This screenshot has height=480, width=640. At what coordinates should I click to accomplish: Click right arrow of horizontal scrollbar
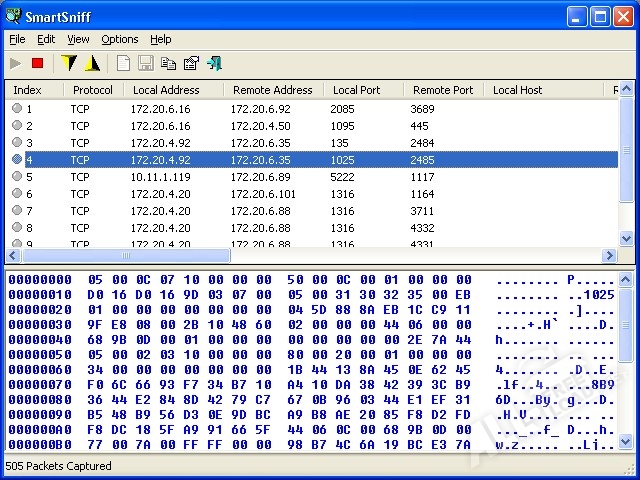pyautogui.click(x=610, y=256)
